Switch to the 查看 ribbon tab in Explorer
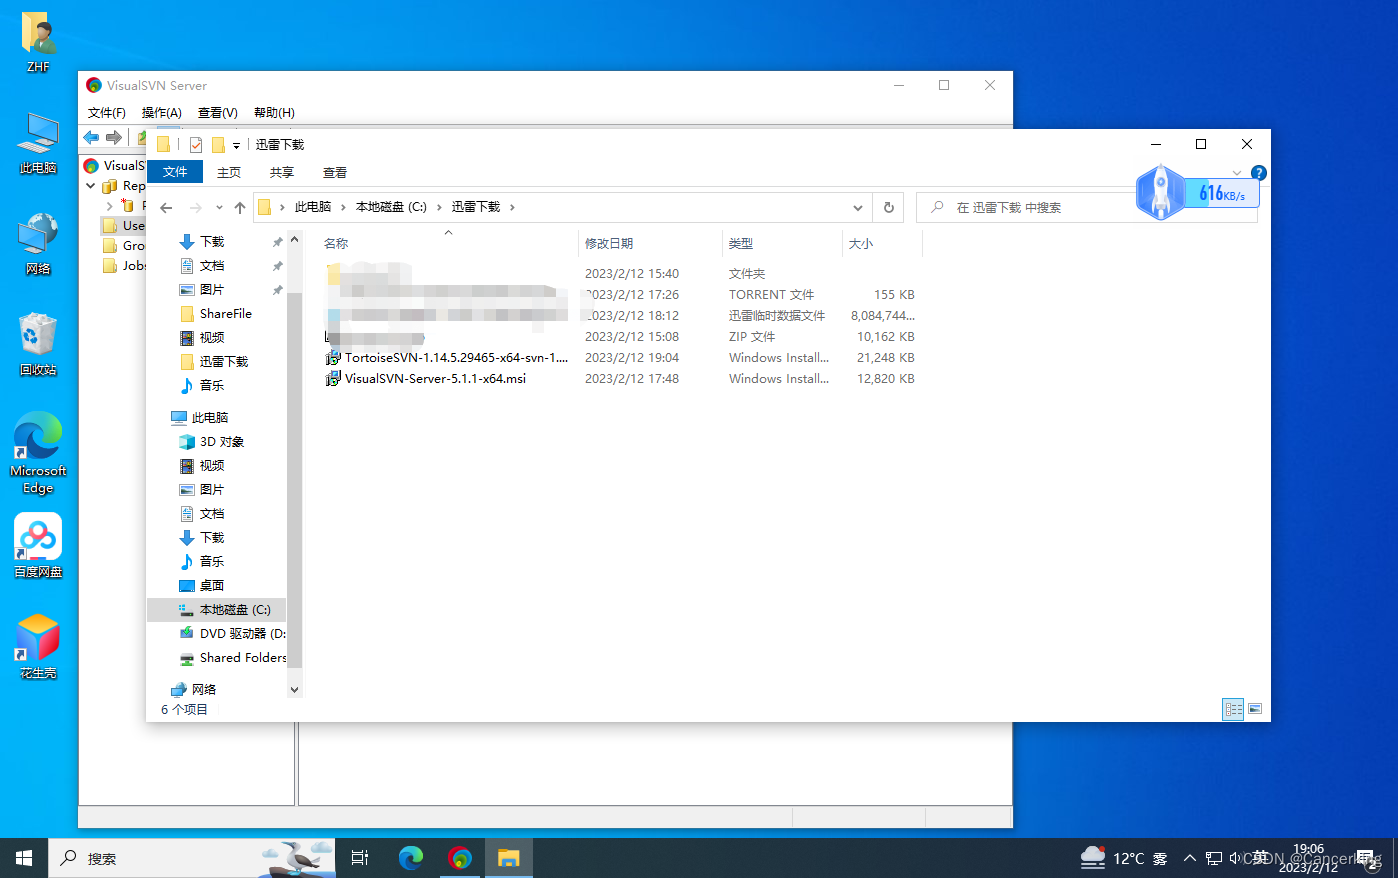1398x878 pixels. tap(335, 172)
